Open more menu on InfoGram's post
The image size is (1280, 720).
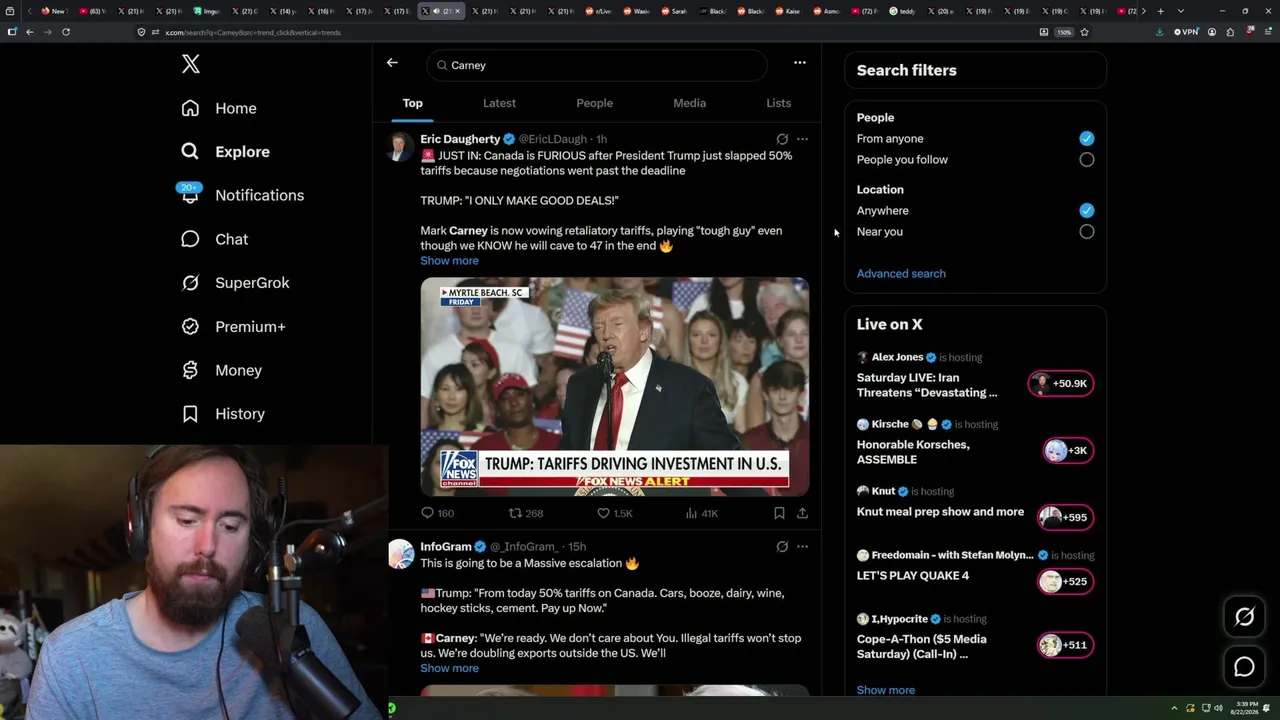(802, 547)
